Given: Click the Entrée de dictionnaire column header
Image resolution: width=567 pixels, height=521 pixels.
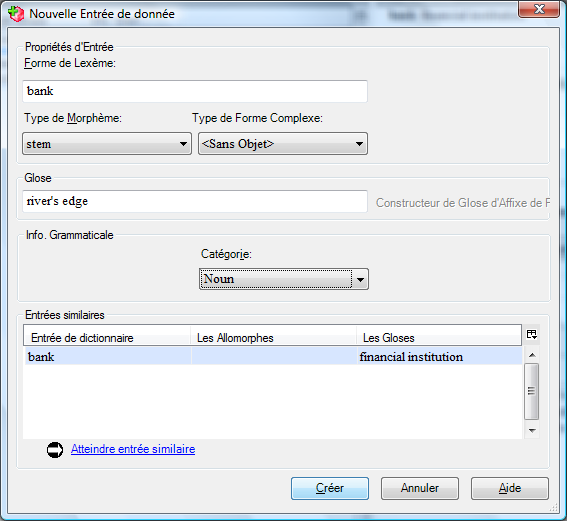Looking at the screenshot, I should pyautogui.click(x=107, y=338).
